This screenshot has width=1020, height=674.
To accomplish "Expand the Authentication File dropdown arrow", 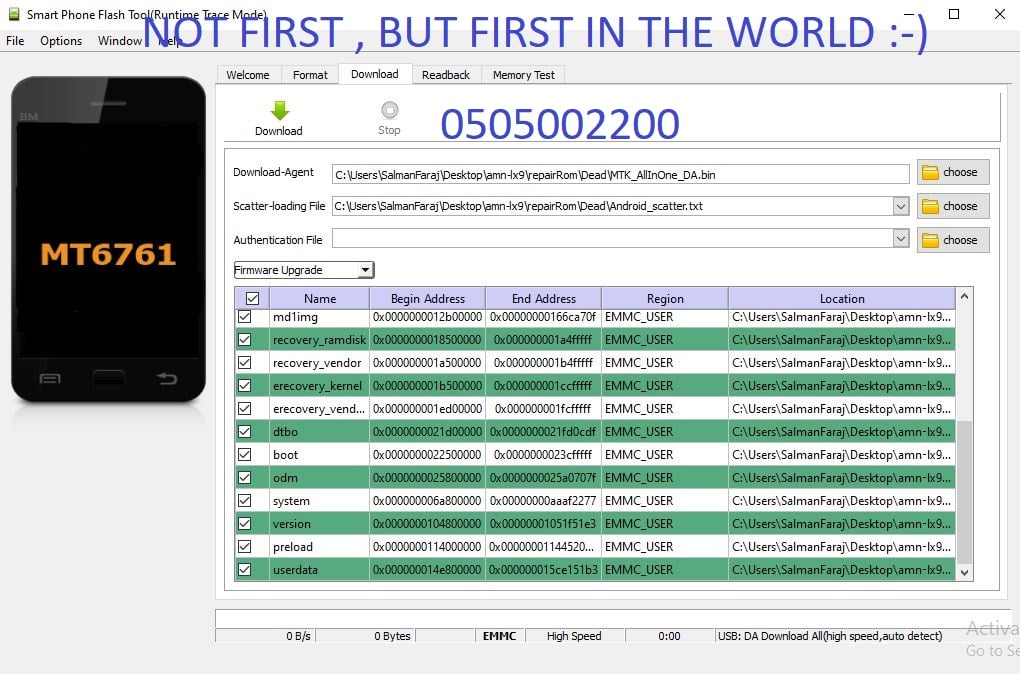I will point(900,239).
